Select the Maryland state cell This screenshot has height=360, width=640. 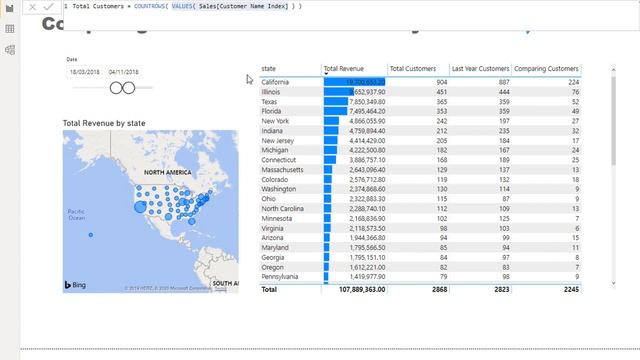point(275,247)
